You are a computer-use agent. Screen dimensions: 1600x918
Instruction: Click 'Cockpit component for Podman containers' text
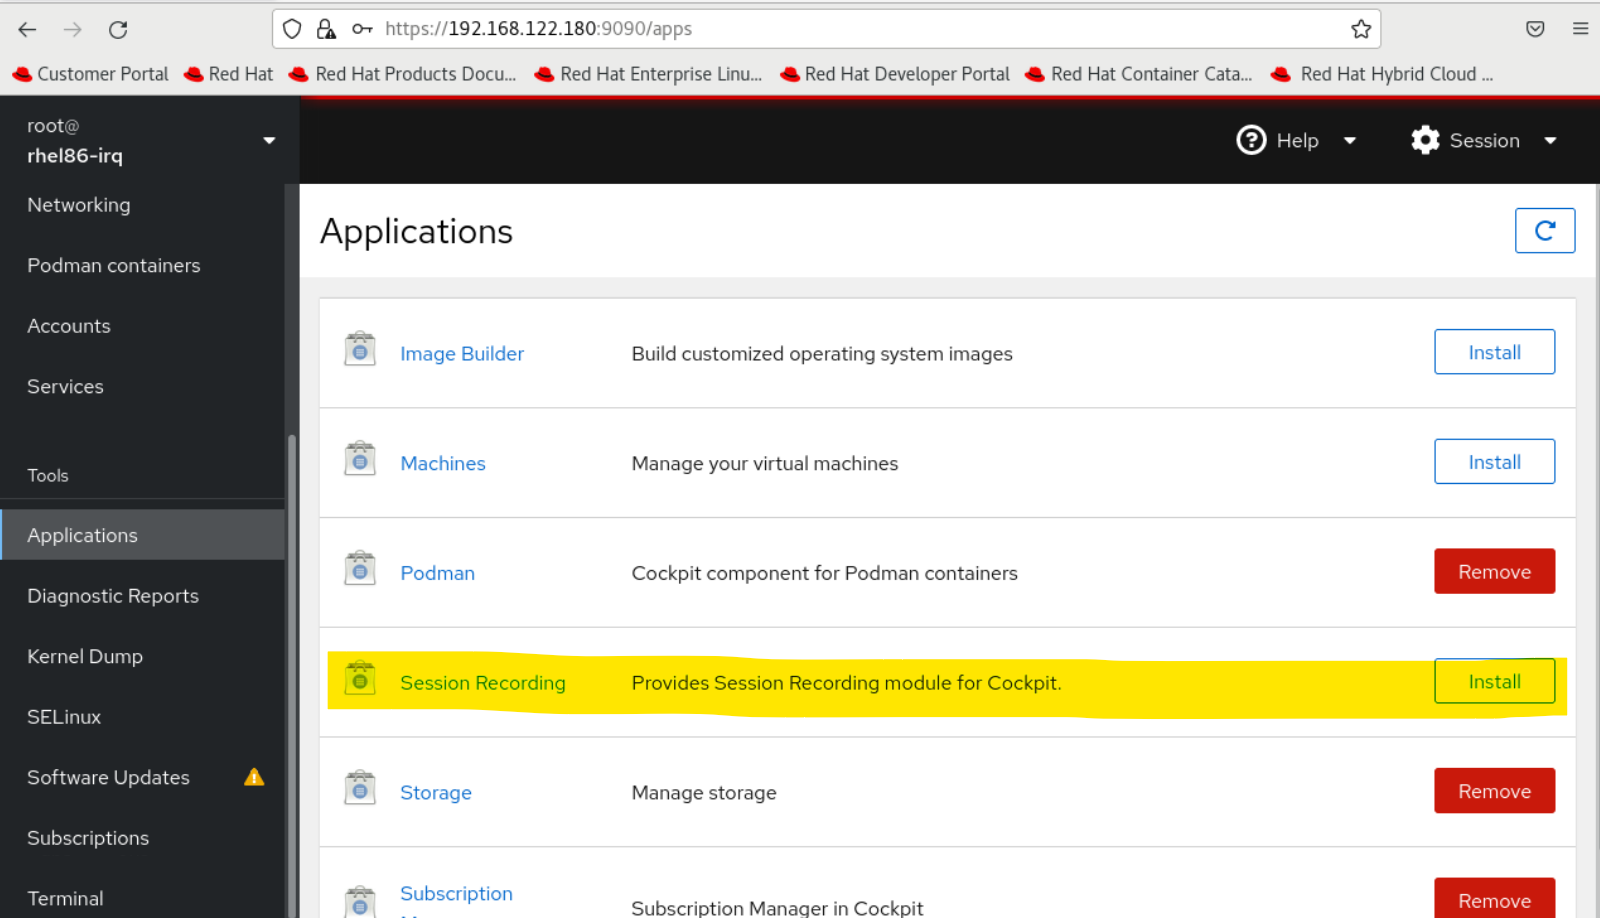pos(825,573)
